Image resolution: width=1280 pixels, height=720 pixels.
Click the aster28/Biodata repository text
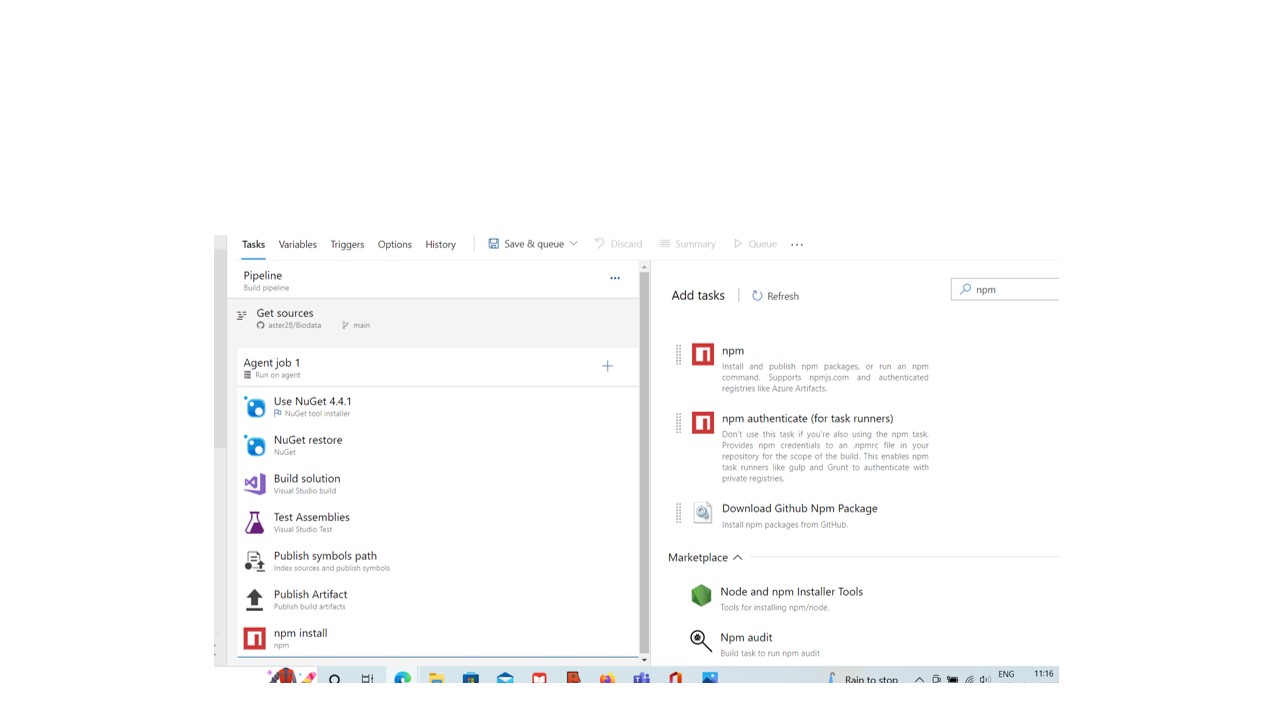coord(294,325)
